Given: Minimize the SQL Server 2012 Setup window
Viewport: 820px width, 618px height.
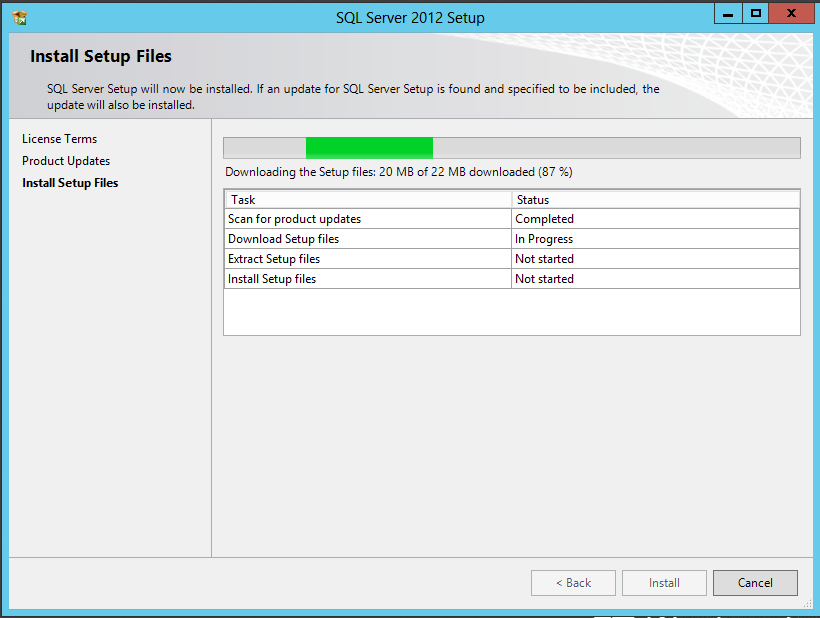Looking at the screenshot, I should [x=728, y=14].
